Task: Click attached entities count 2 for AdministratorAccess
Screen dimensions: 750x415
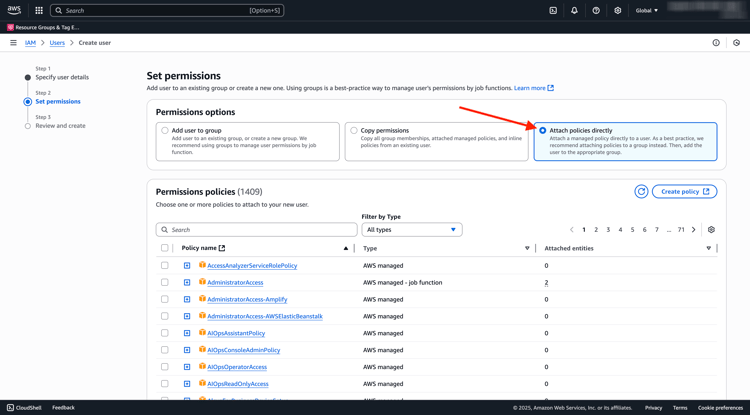Action: (546, 283)
